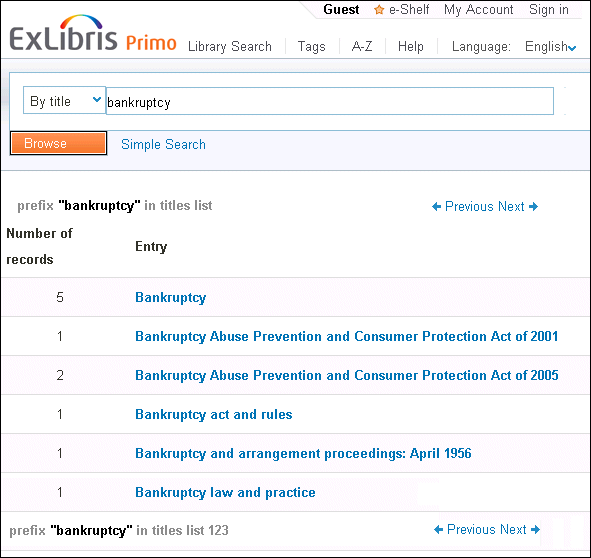591x558 pixels.
Task: Click the orange Browse button
Action: [58, 143]
